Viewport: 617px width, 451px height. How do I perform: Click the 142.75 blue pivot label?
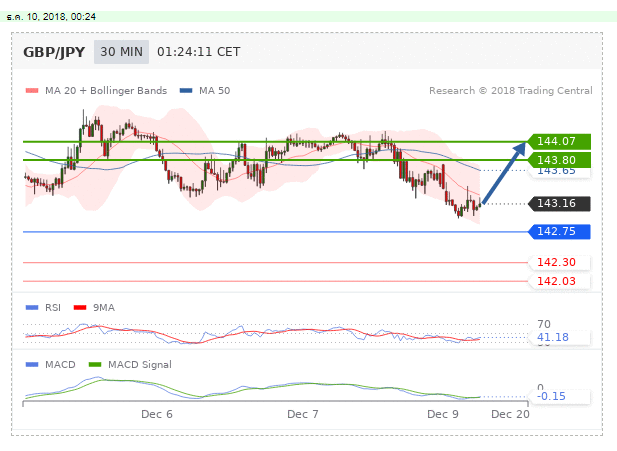(x=559, y=232)
